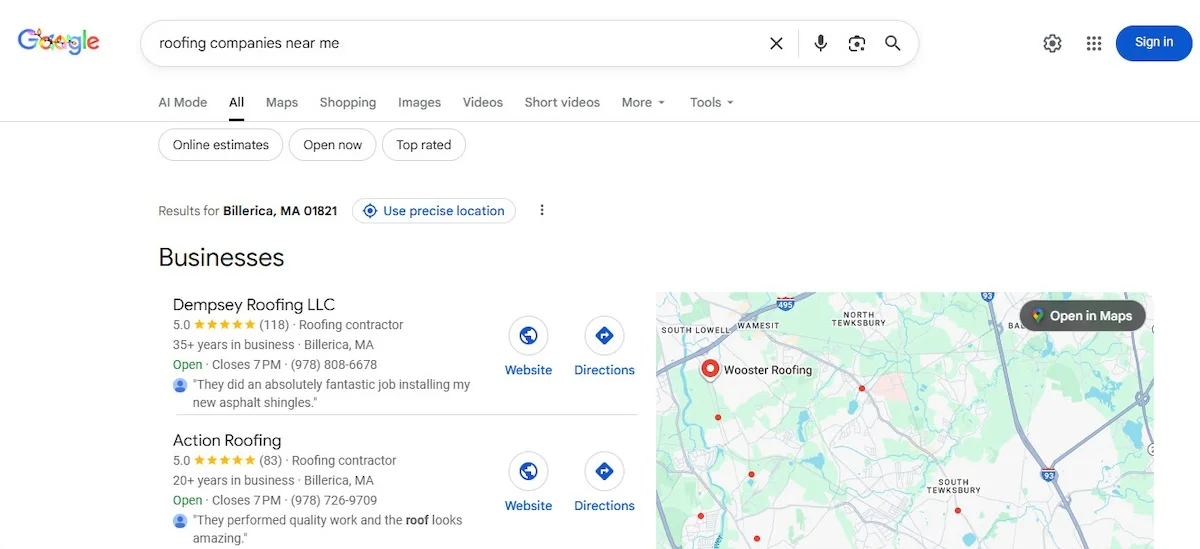Viewport: 1200px width, 549px height.
Task: Click Action Roofing Website globe icon
Action: point(528,472)
